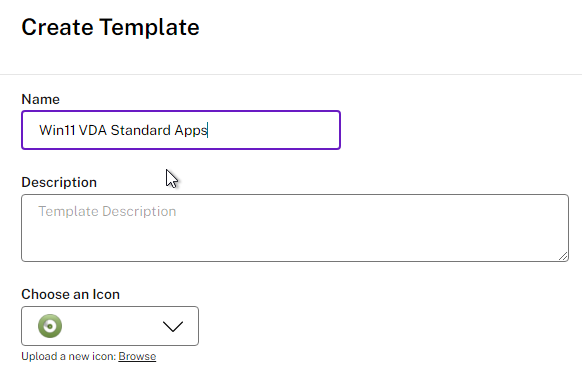Open the Choose an Icon combo box
The height and width of the screenshot is (374, 582).
click(110, 326)
